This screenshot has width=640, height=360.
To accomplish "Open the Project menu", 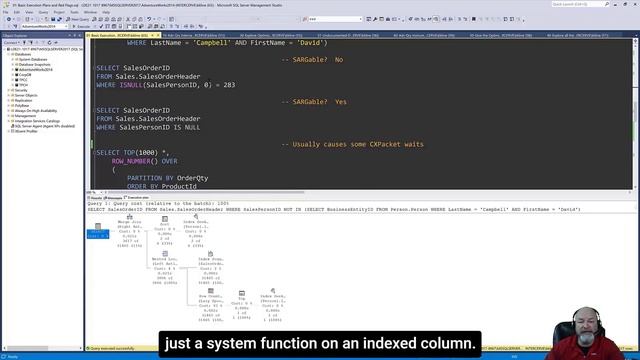I will pyautogui.click(x=59, y=12).
